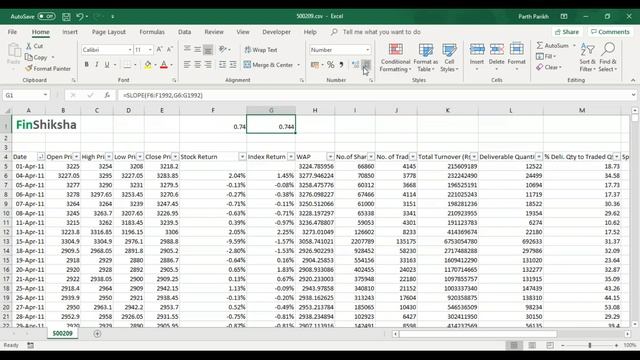The height and width of the screenshot is (360, 640).
Task: Click the Insert Function fx icon
Action: [x=107, y=95]
